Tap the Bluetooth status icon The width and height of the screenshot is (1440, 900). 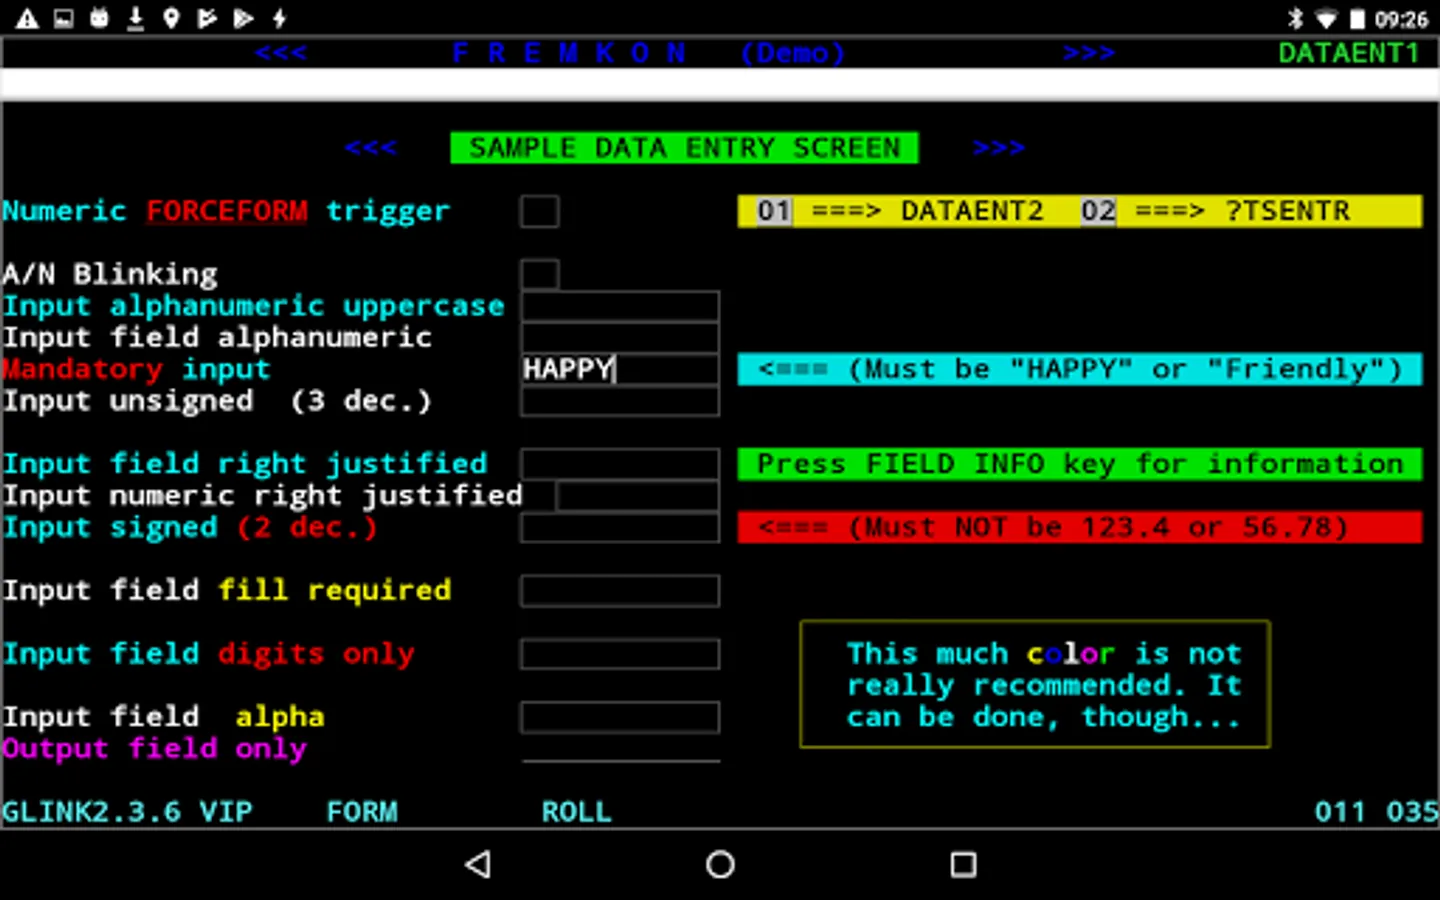pos(1295,18)
